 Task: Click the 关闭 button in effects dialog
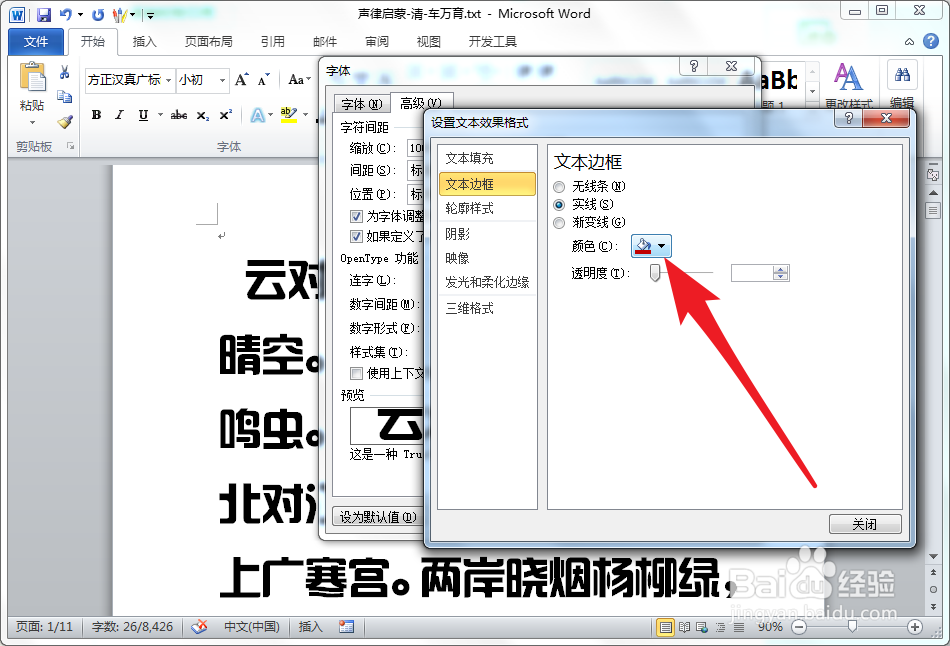pos(864,523)
